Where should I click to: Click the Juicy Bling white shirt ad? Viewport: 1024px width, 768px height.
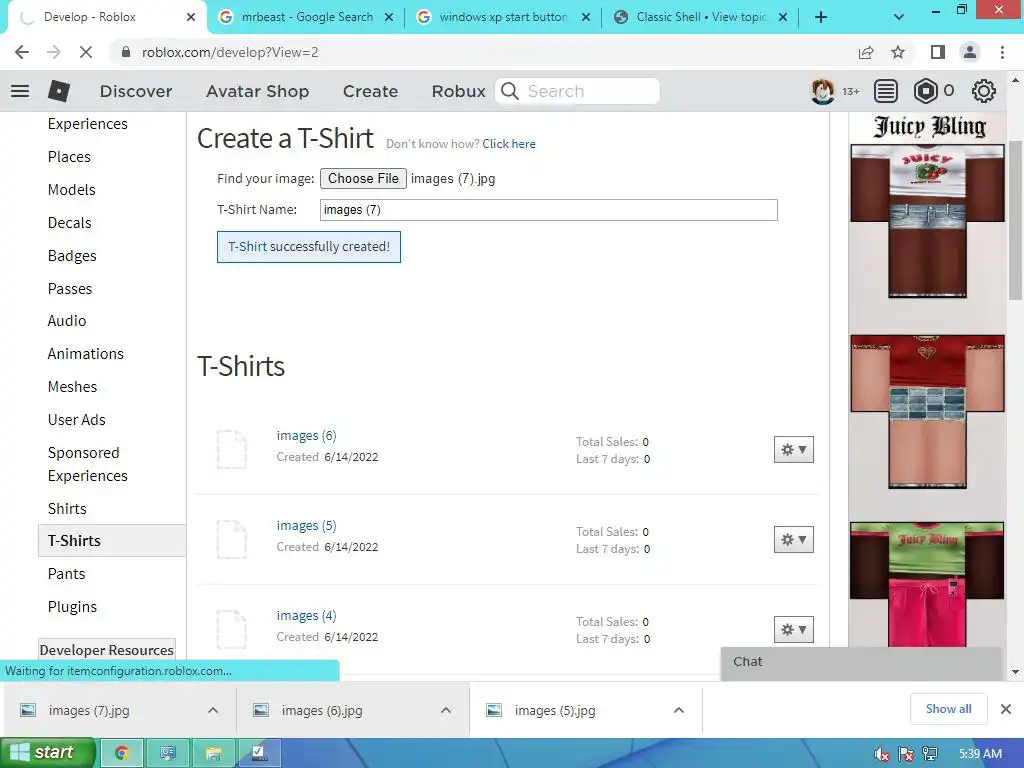click(927, 221)
